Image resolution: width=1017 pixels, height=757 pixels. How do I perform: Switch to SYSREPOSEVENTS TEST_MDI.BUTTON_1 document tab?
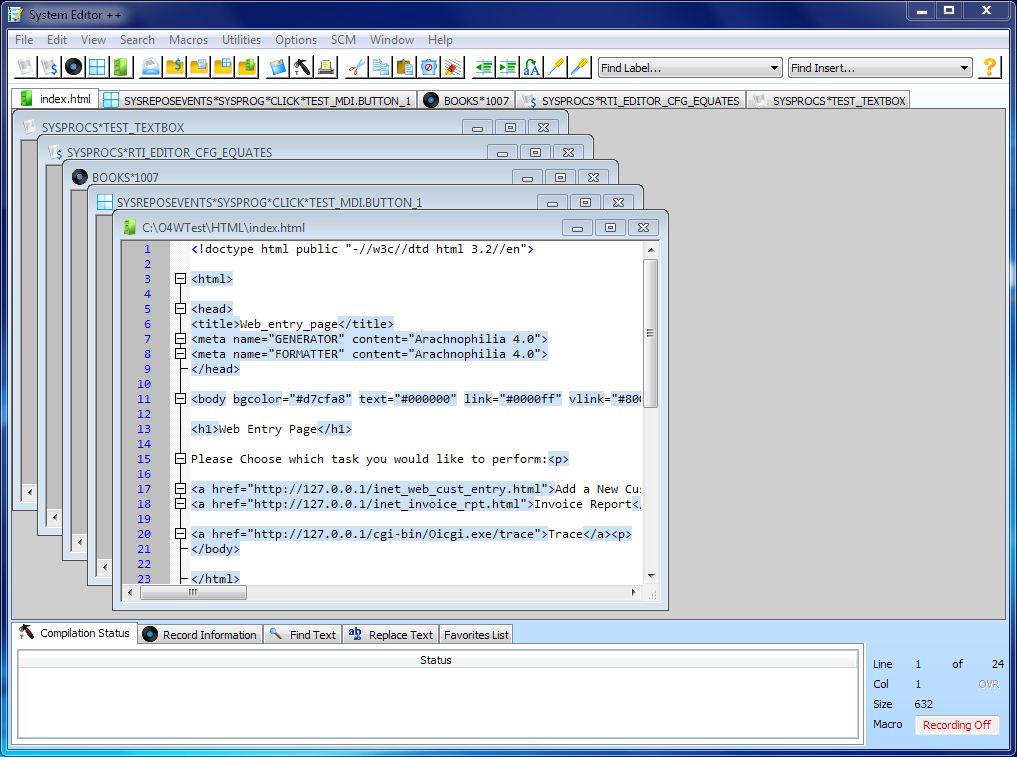(257, 100)
